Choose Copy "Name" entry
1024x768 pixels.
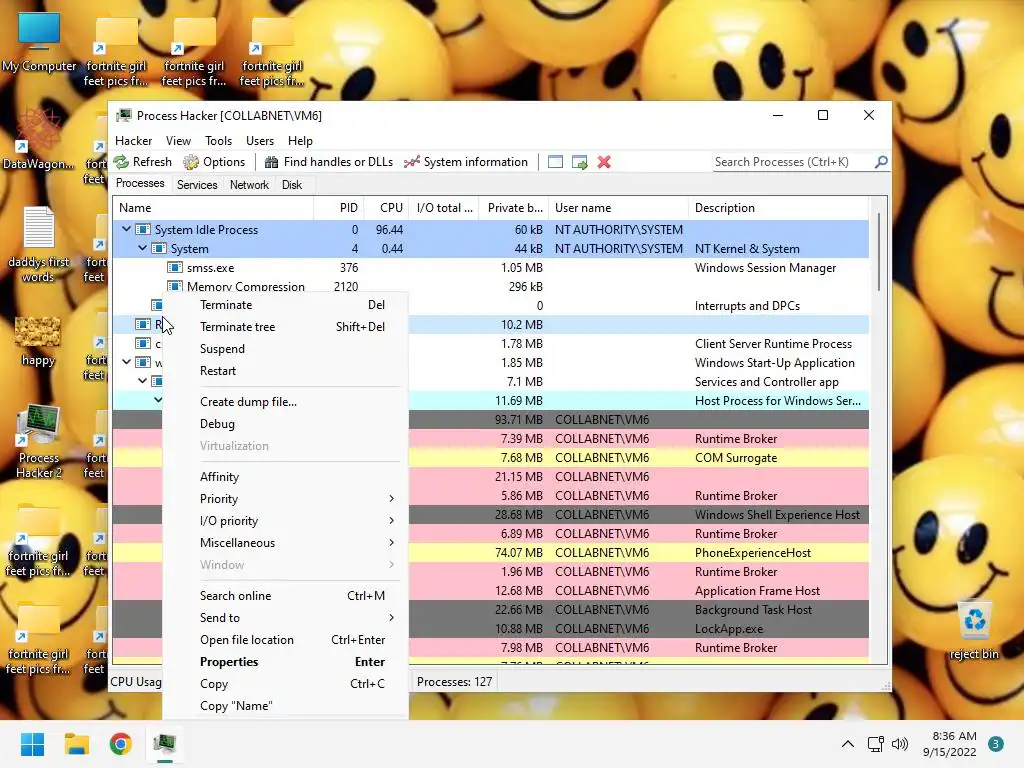286,706
